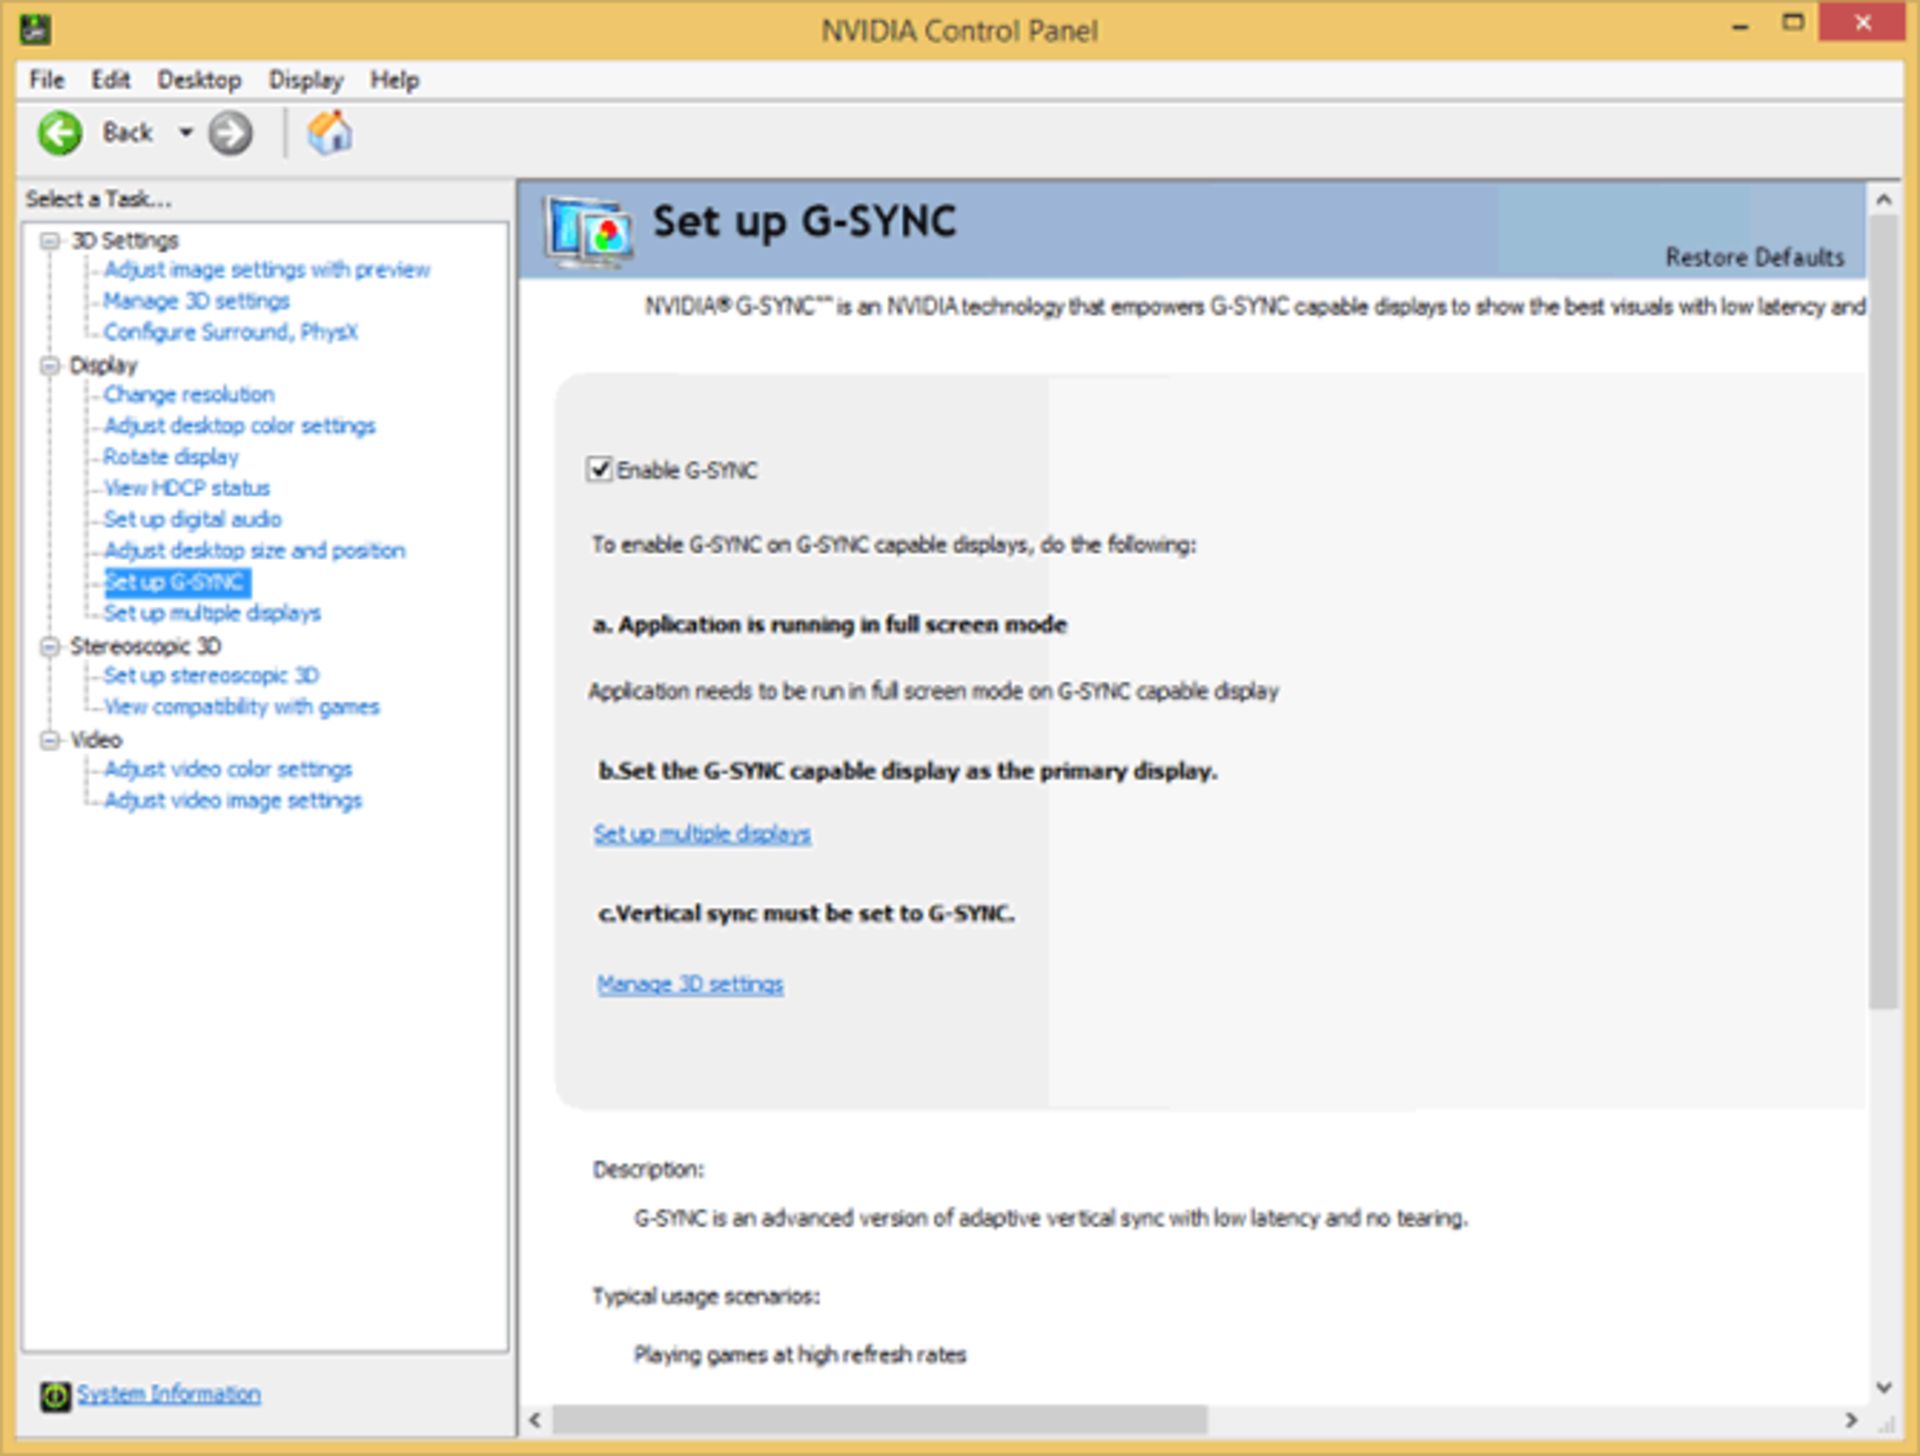Click the System Information power icon
Viewport: 1920px width, 1456px height.
click(x=55, y=1393)
